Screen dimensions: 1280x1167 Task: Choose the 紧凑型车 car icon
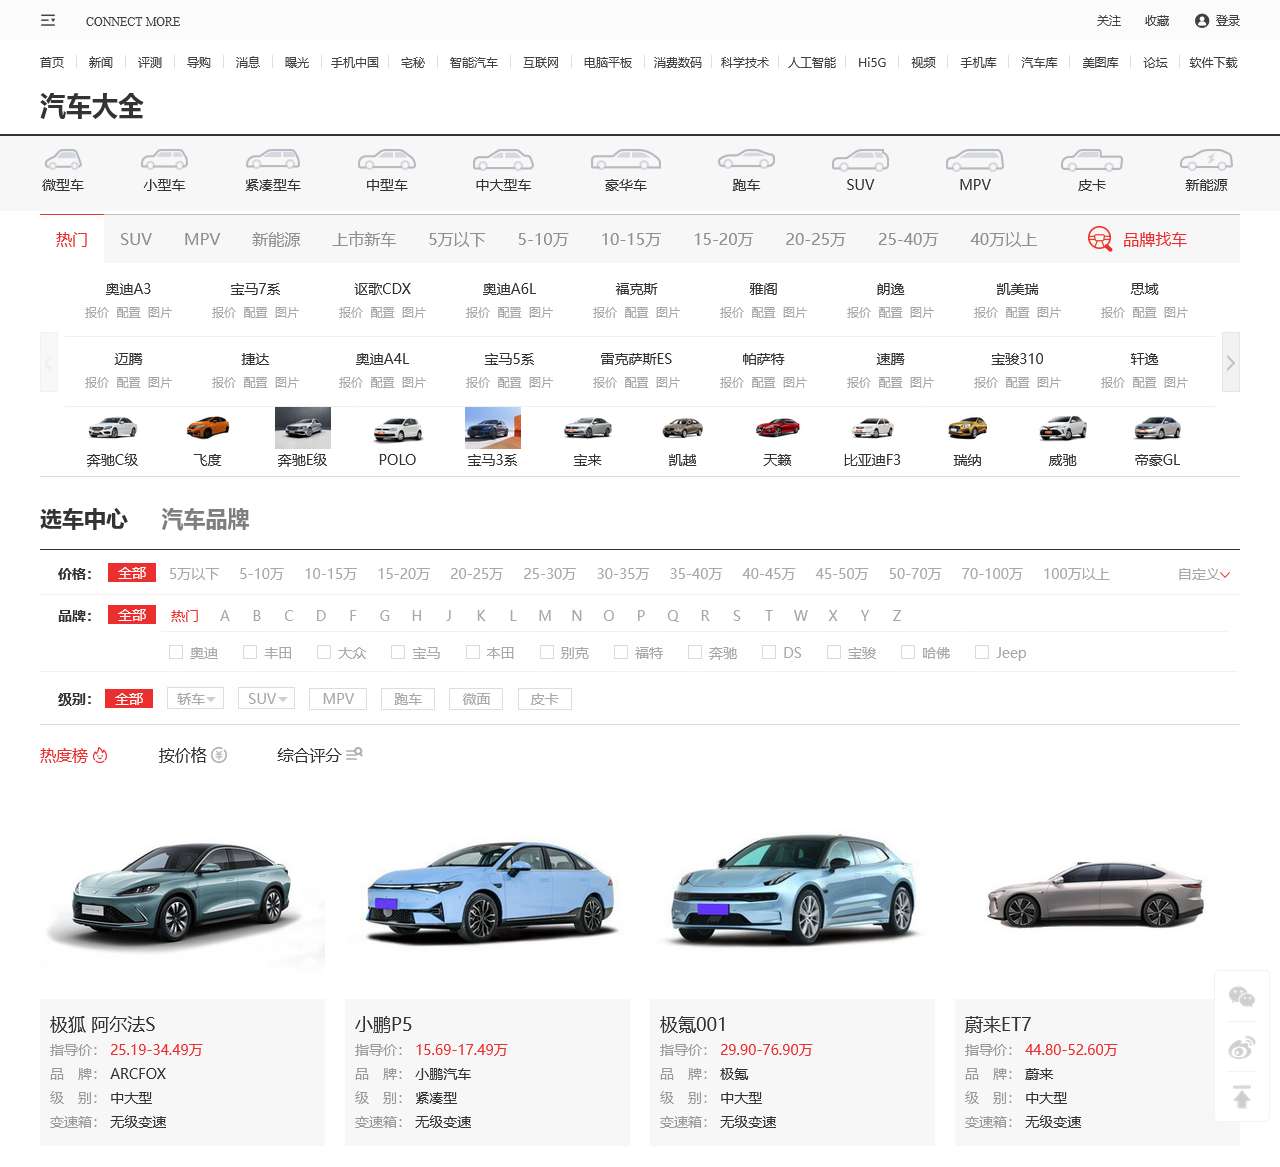coord(273,159)
